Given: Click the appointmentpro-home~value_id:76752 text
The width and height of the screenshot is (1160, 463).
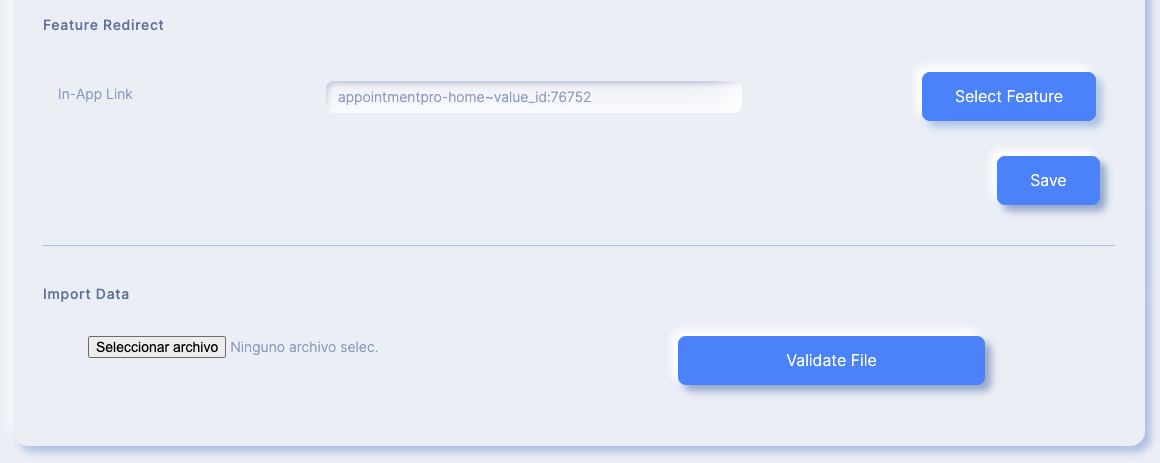Looking at the screenshot, I should pos(465,97).
